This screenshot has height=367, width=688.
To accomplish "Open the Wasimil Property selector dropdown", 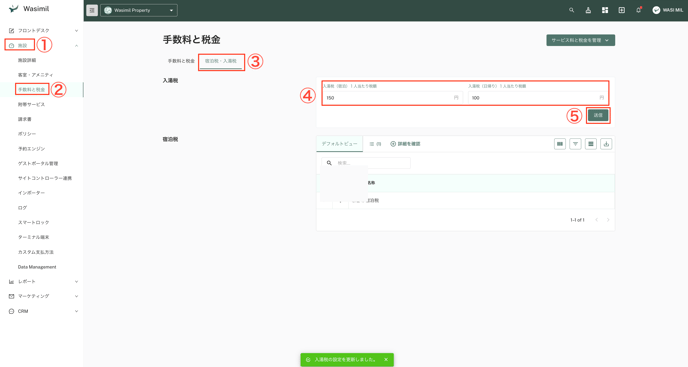I will 139,10.
